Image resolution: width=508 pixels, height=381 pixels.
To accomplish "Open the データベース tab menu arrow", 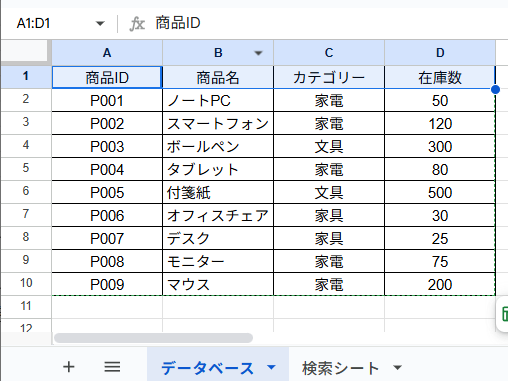I will coord(272,367).
